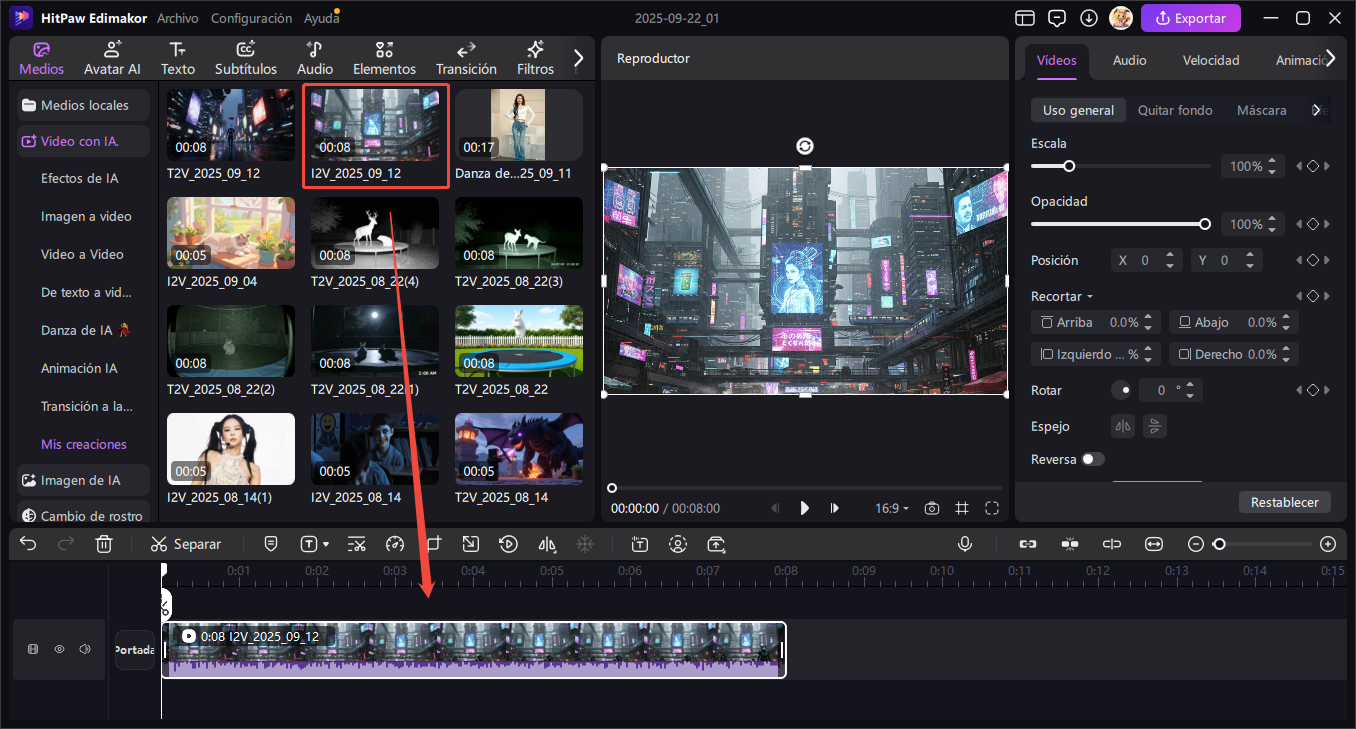
Task: Click the delete trash icon in timeline toolbar
Action: [x=104, y=544]
